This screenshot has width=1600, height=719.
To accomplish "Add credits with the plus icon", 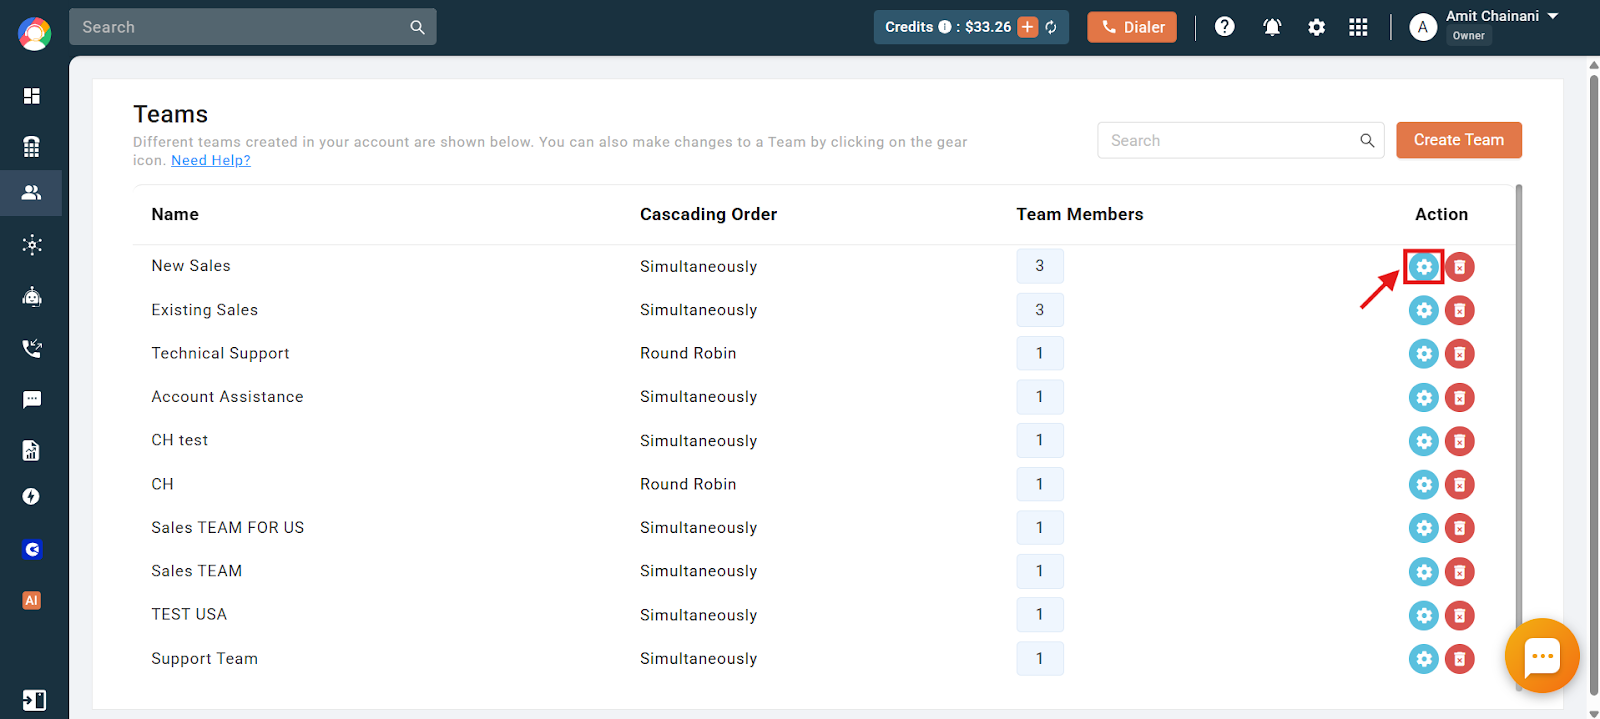I will pyautogui.click(x=1028, y=27).
